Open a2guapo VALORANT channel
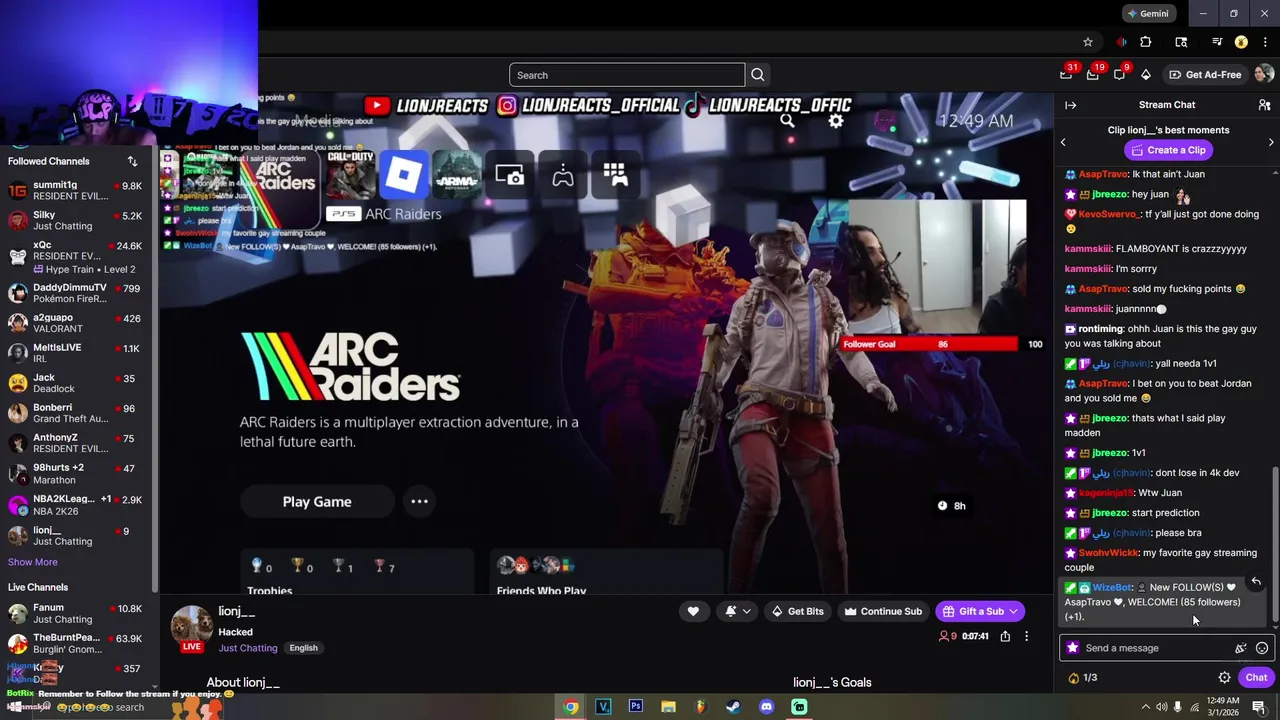 click(75, 323)
